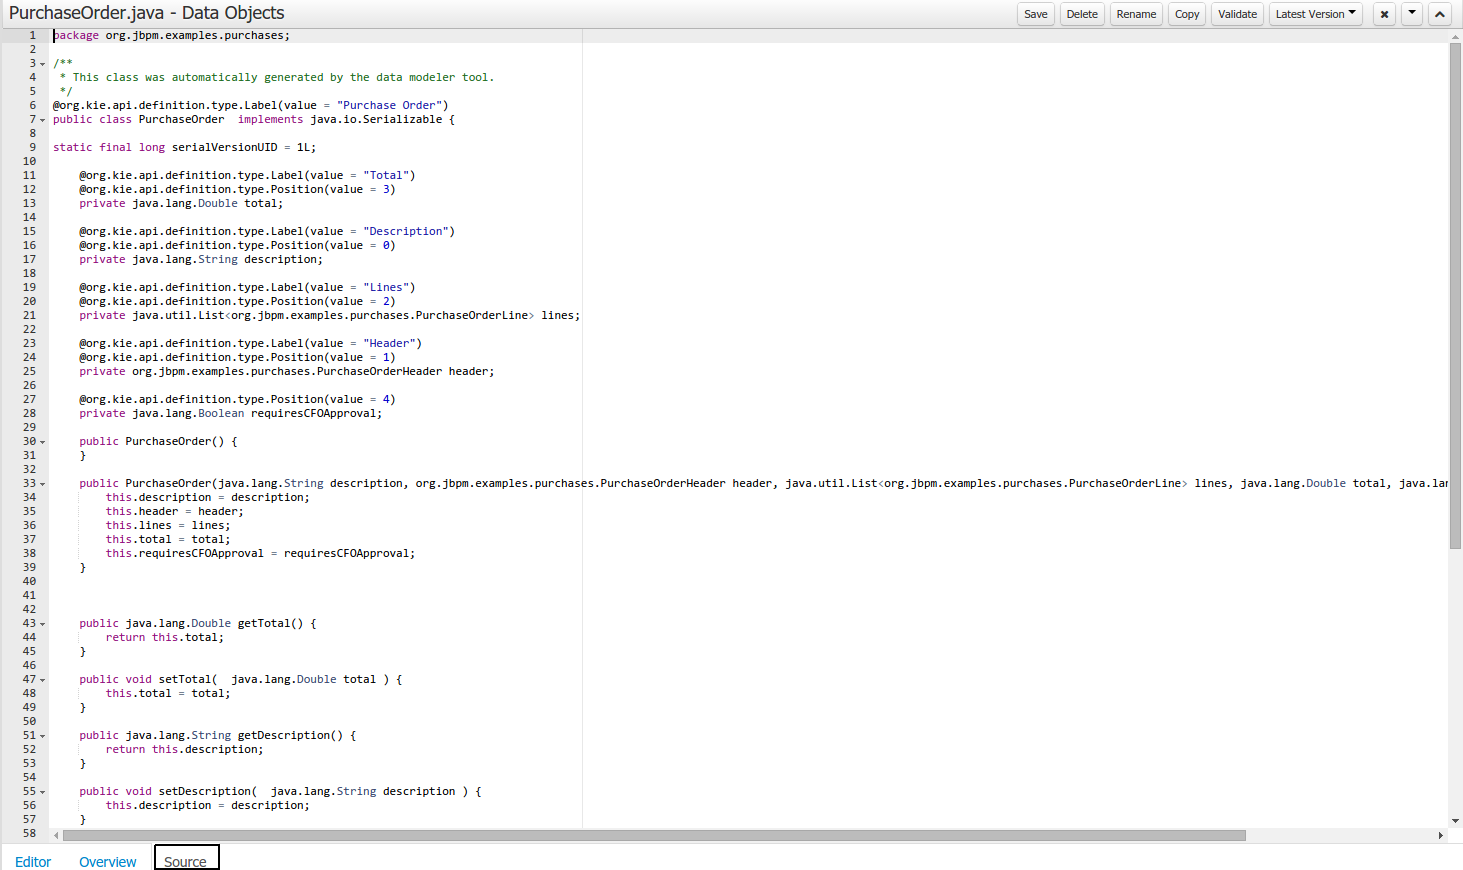
Task: Open the Latest Version dropdown
Action: coord(1315,13)
